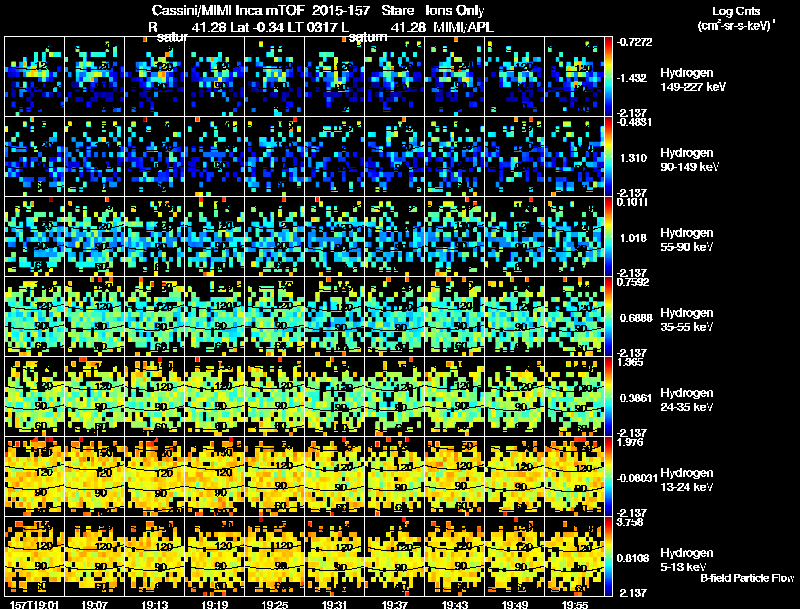Viewport: 800px width, 609px height.
Task: Select the 35-55 keV panel at 19:07
Action: (x=94, y=317)
